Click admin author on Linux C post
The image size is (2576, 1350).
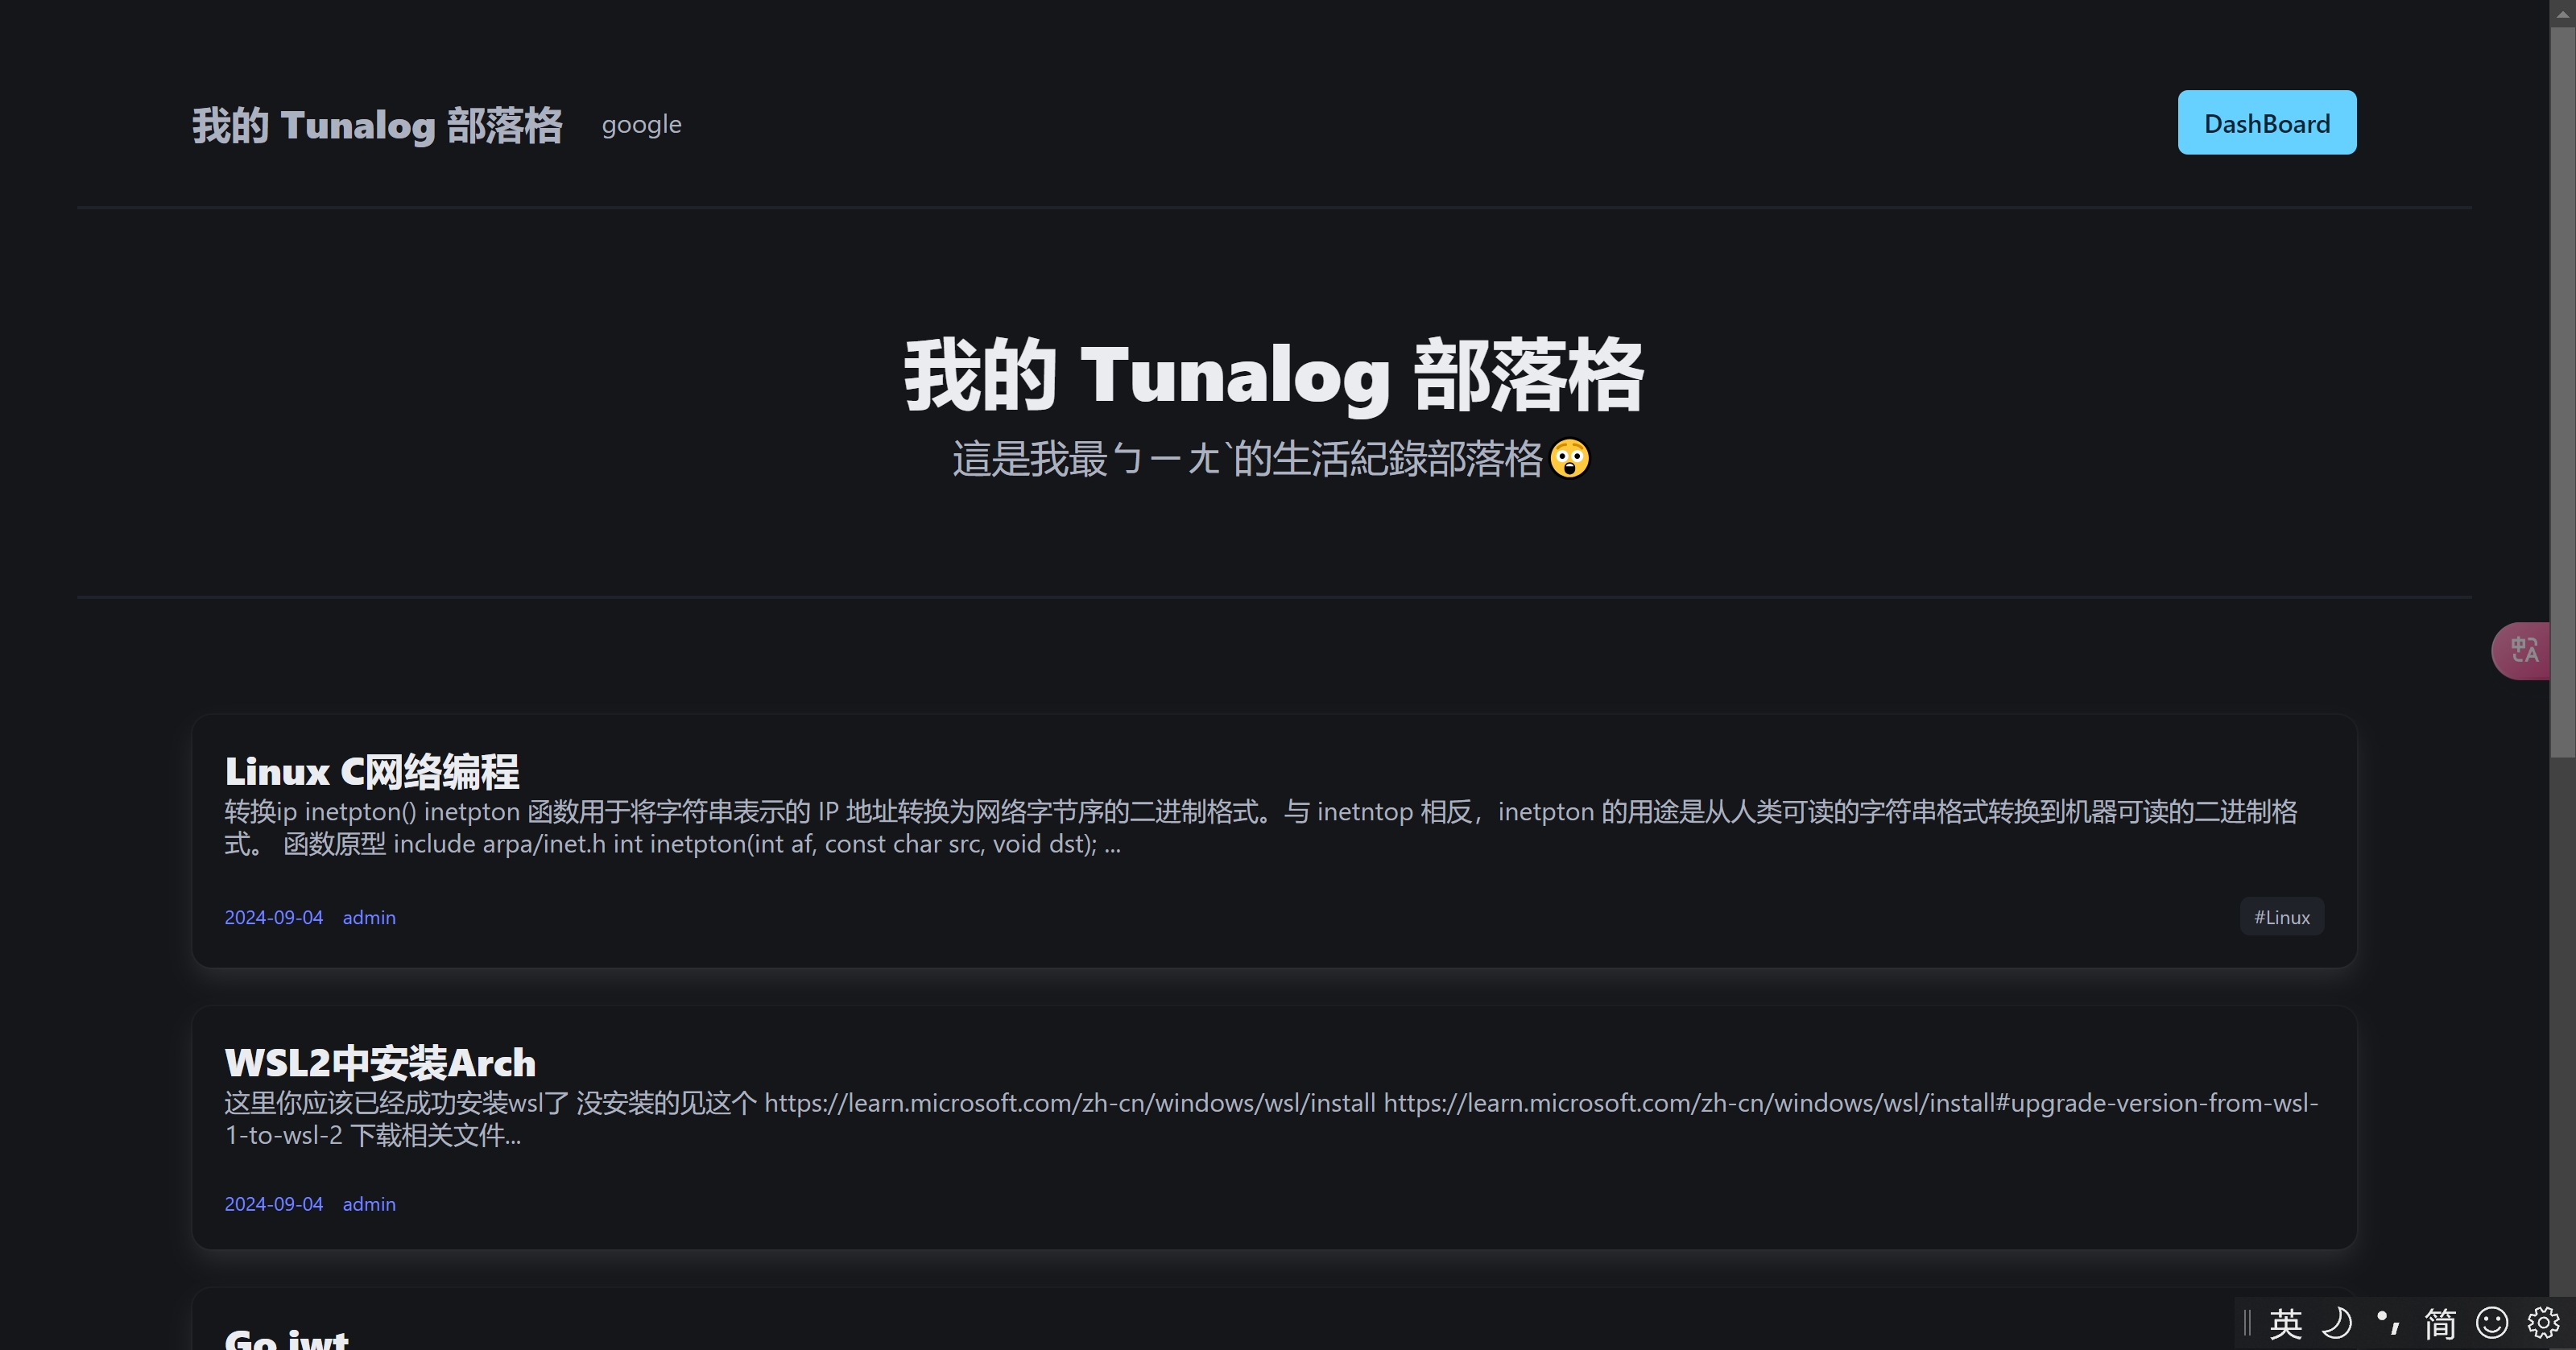[369, 917]
